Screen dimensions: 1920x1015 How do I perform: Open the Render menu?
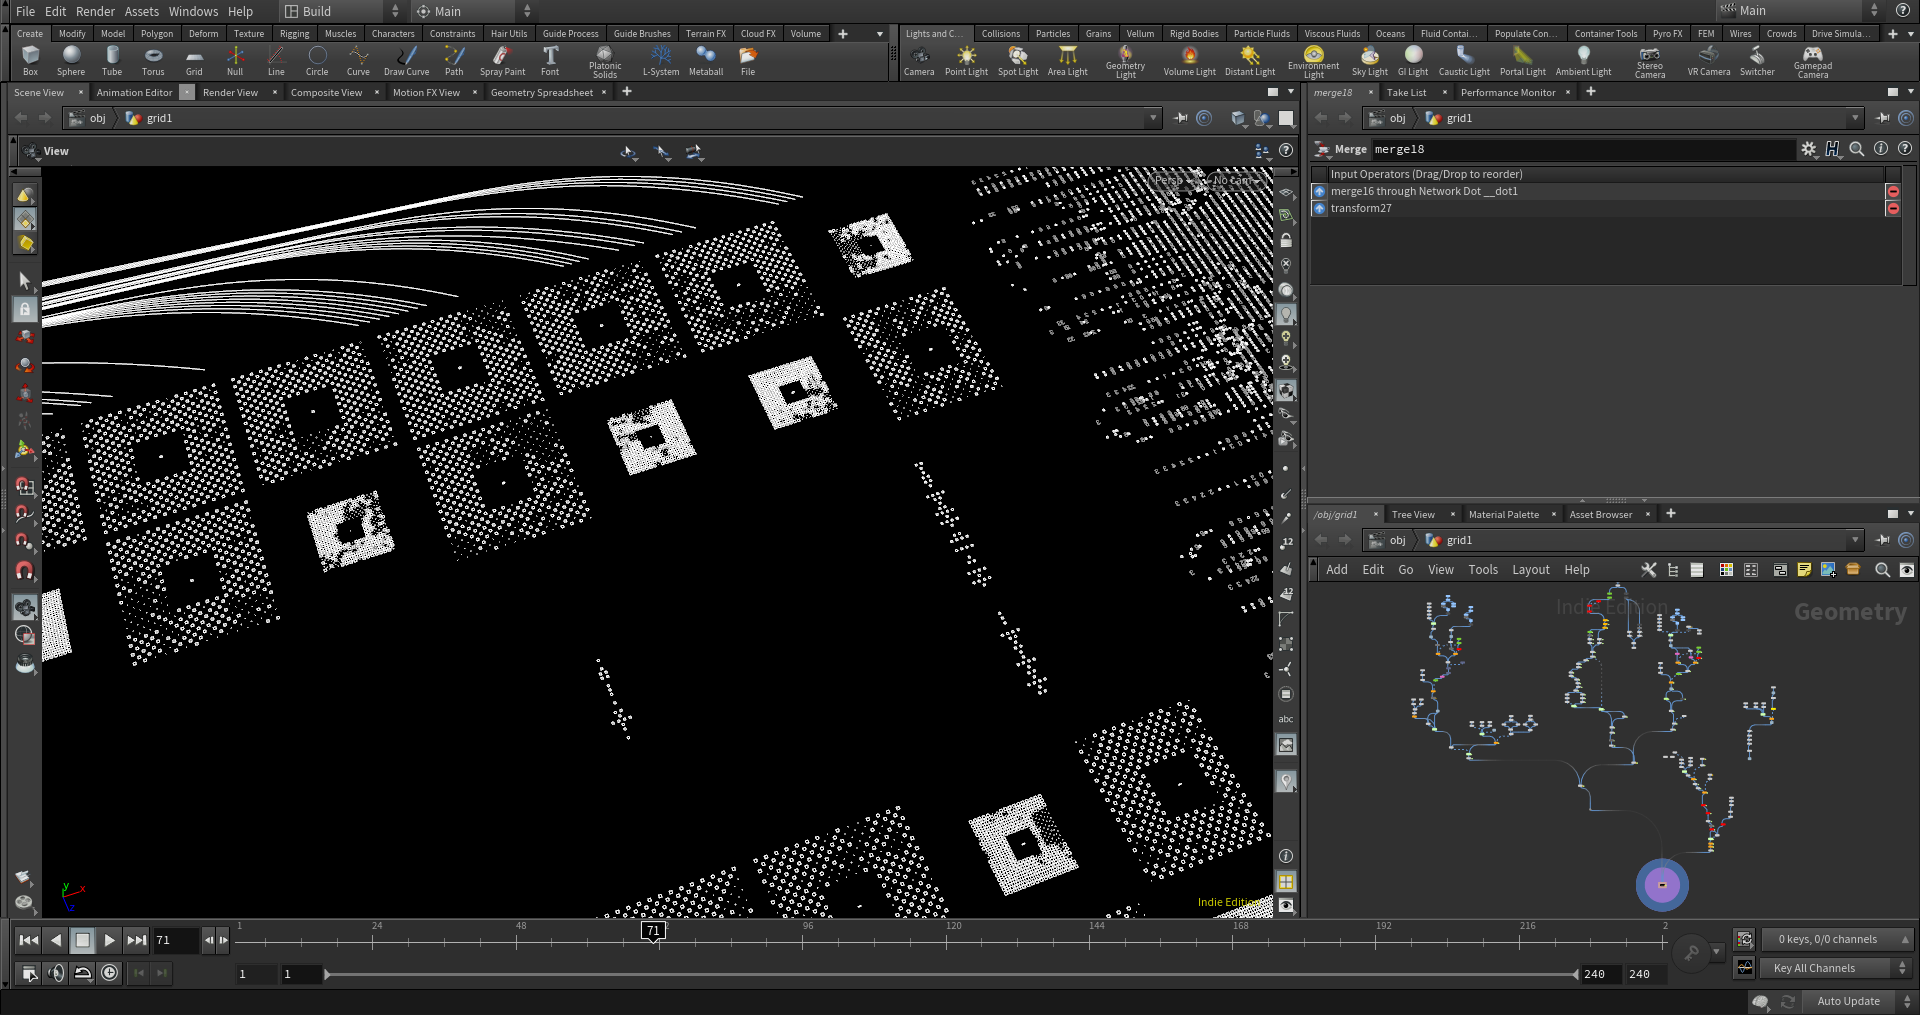pos(95,11)
